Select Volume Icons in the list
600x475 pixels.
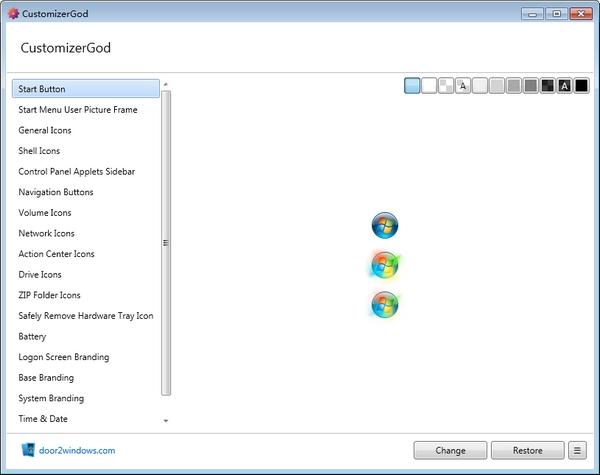click(86, 213)
